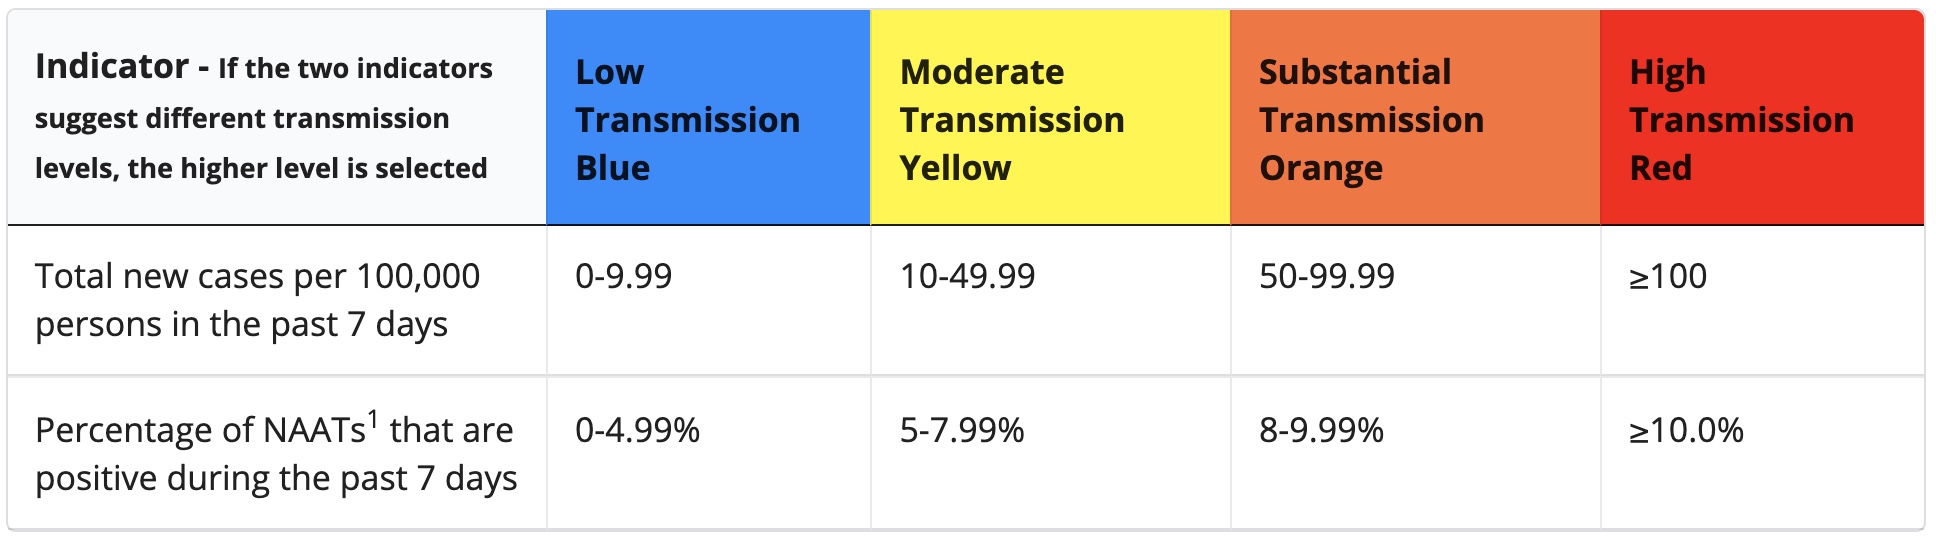The image size is (1936, 540).
Task: Click the 50-99.99 cell value
Action: (1326, 276)
